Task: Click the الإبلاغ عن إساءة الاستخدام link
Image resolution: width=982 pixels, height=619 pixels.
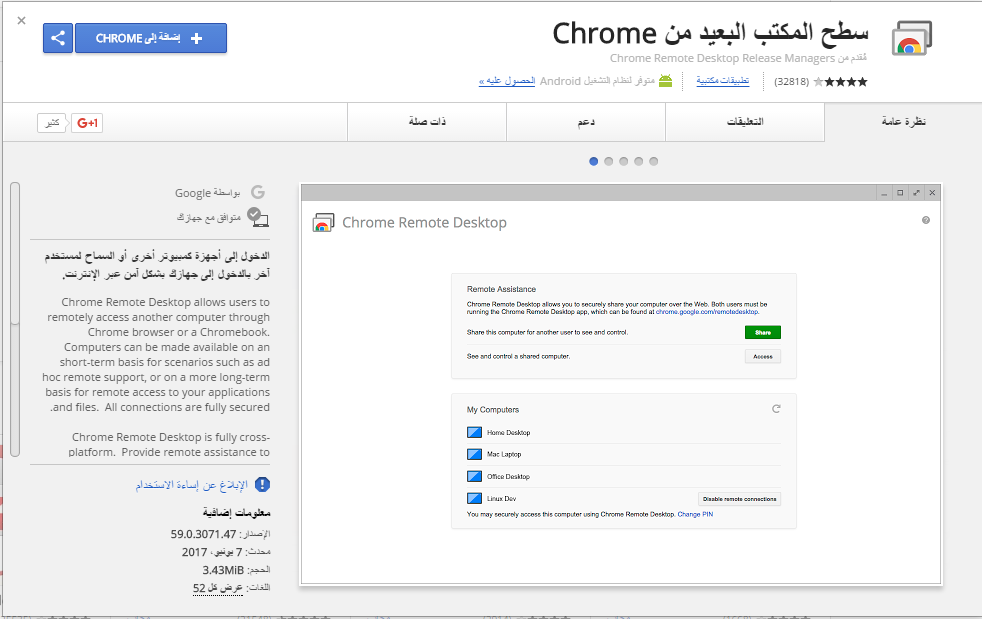Action: coord(192,484)
